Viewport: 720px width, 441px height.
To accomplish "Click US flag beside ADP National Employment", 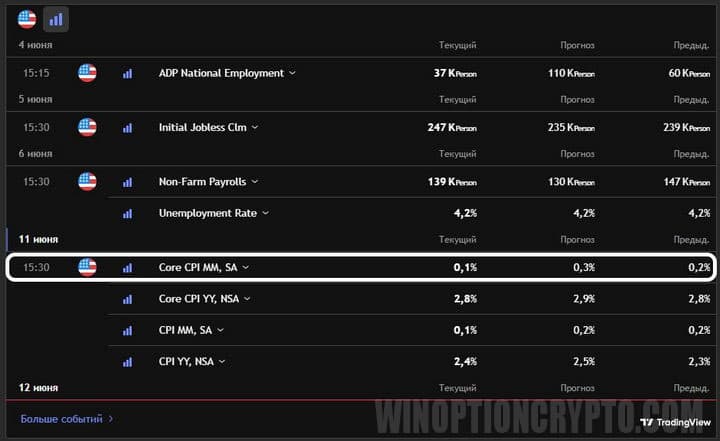I will pyautogui.click(x=88, y=73).
